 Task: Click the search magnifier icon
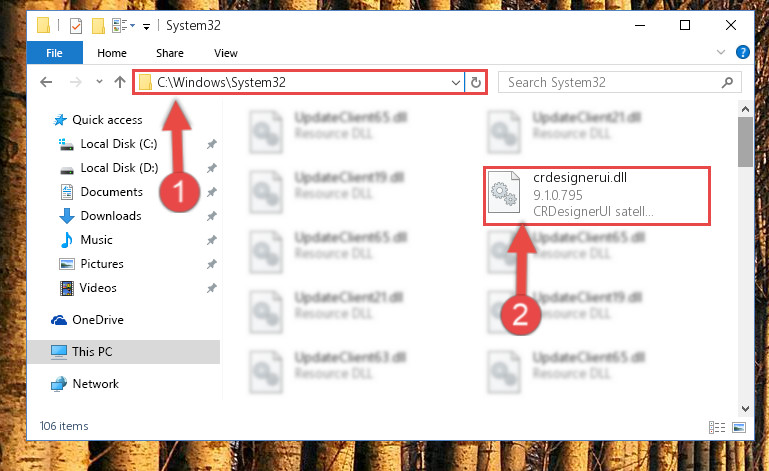[x=727, y=82]
